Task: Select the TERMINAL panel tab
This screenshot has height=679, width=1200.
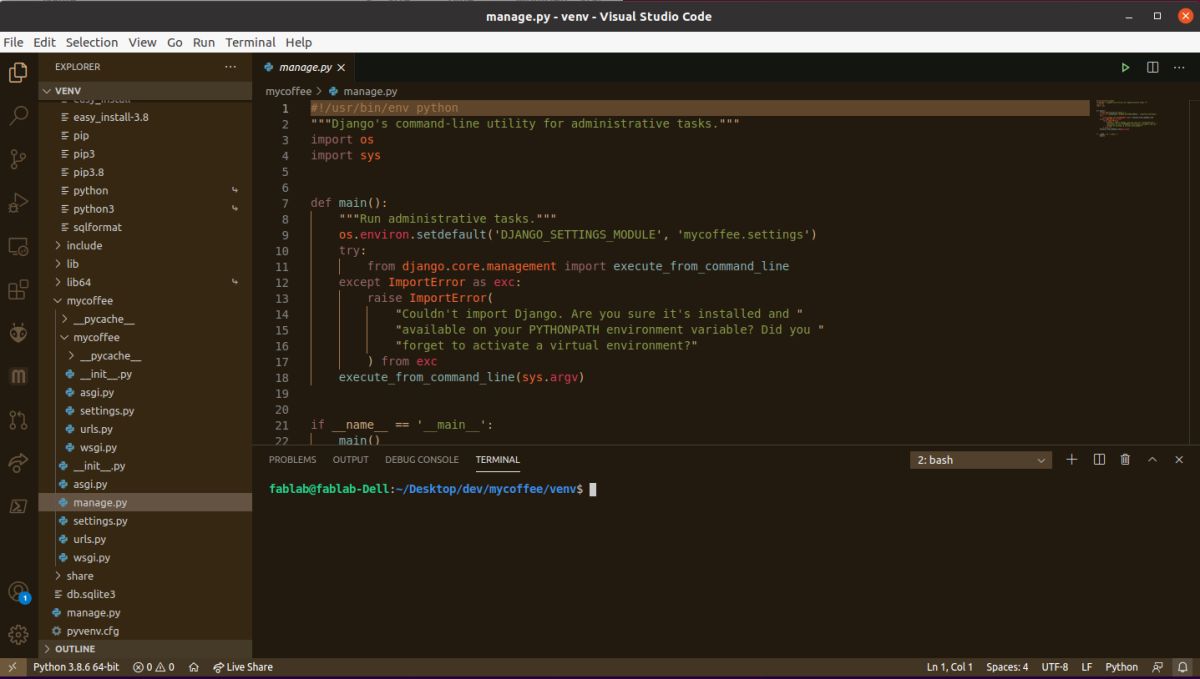Action: pos(498,460)
